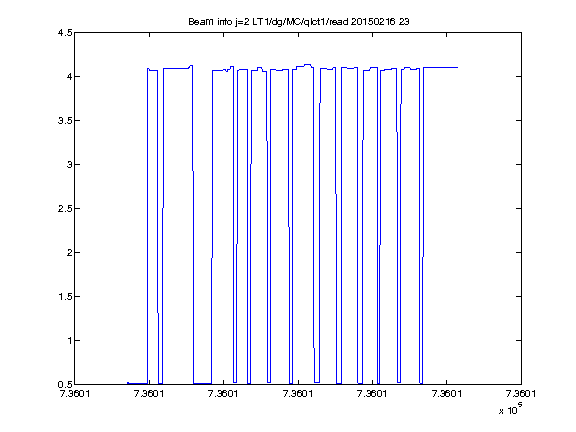The image size is (576, 432).
Task: Click the y-axis tick label 0.5
Action: tap(65, 385)
